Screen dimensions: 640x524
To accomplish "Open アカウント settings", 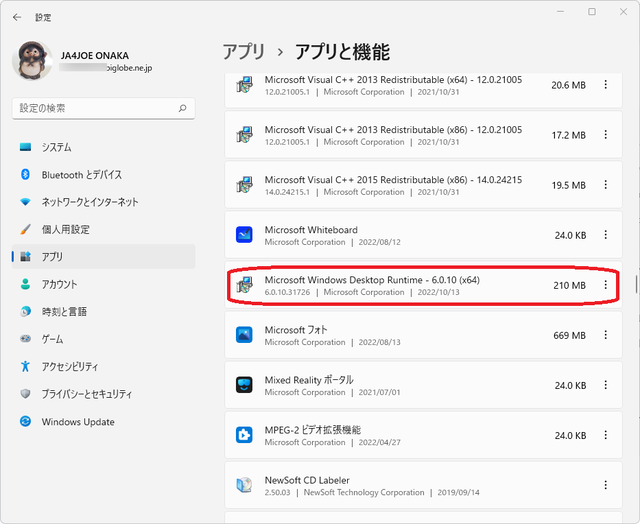I will tap(103, 284).
